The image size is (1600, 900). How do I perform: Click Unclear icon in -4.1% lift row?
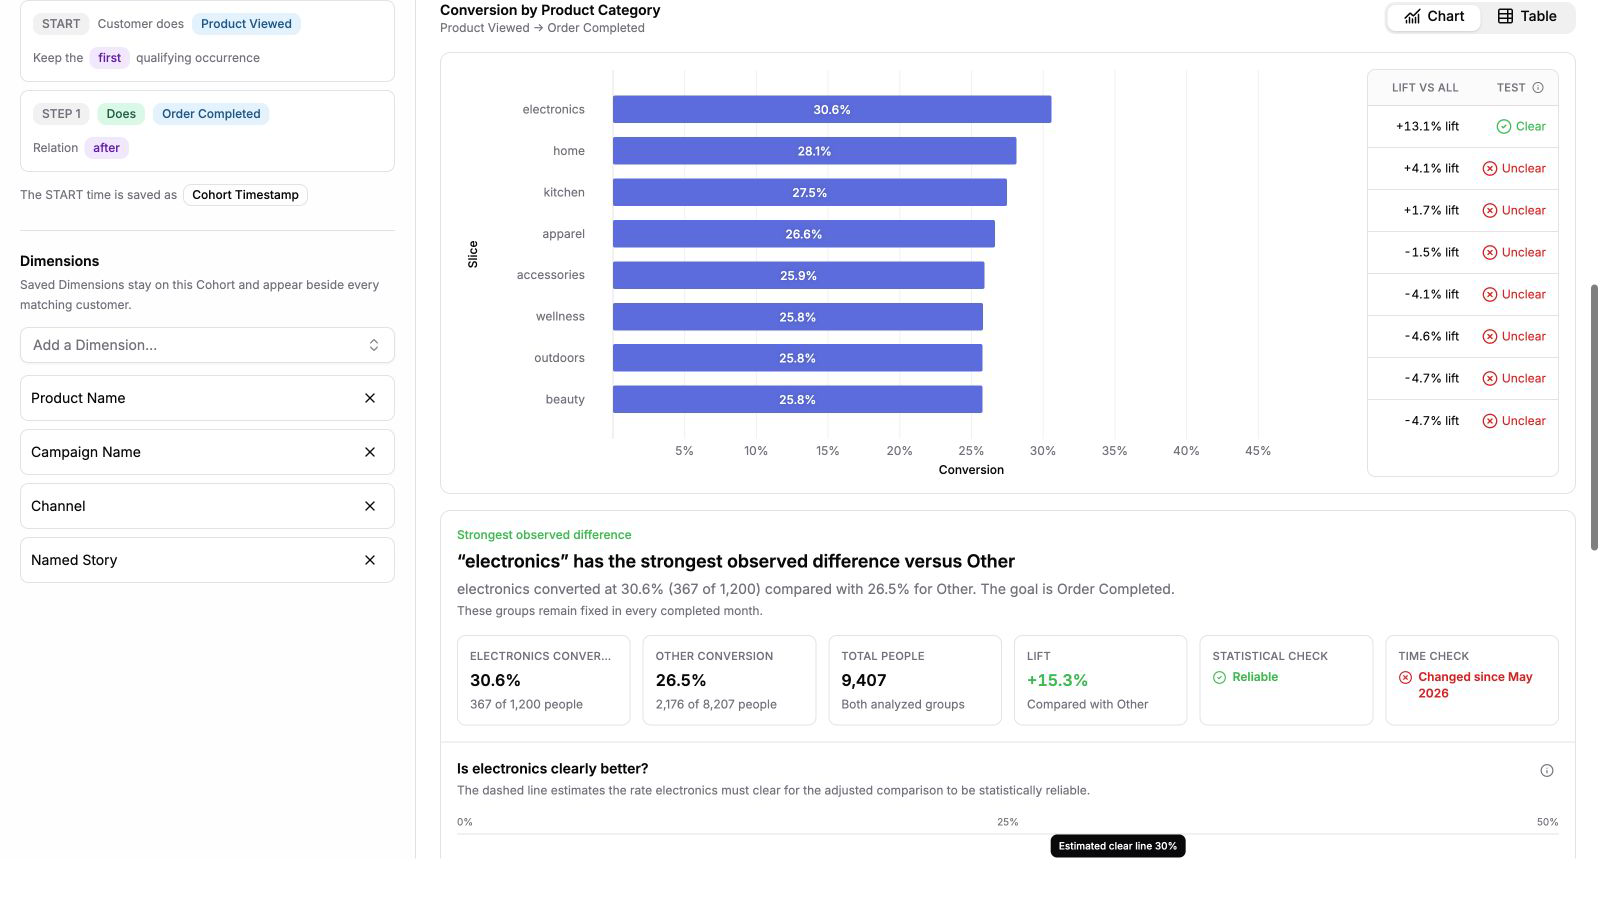click(x=1489, y=294)
